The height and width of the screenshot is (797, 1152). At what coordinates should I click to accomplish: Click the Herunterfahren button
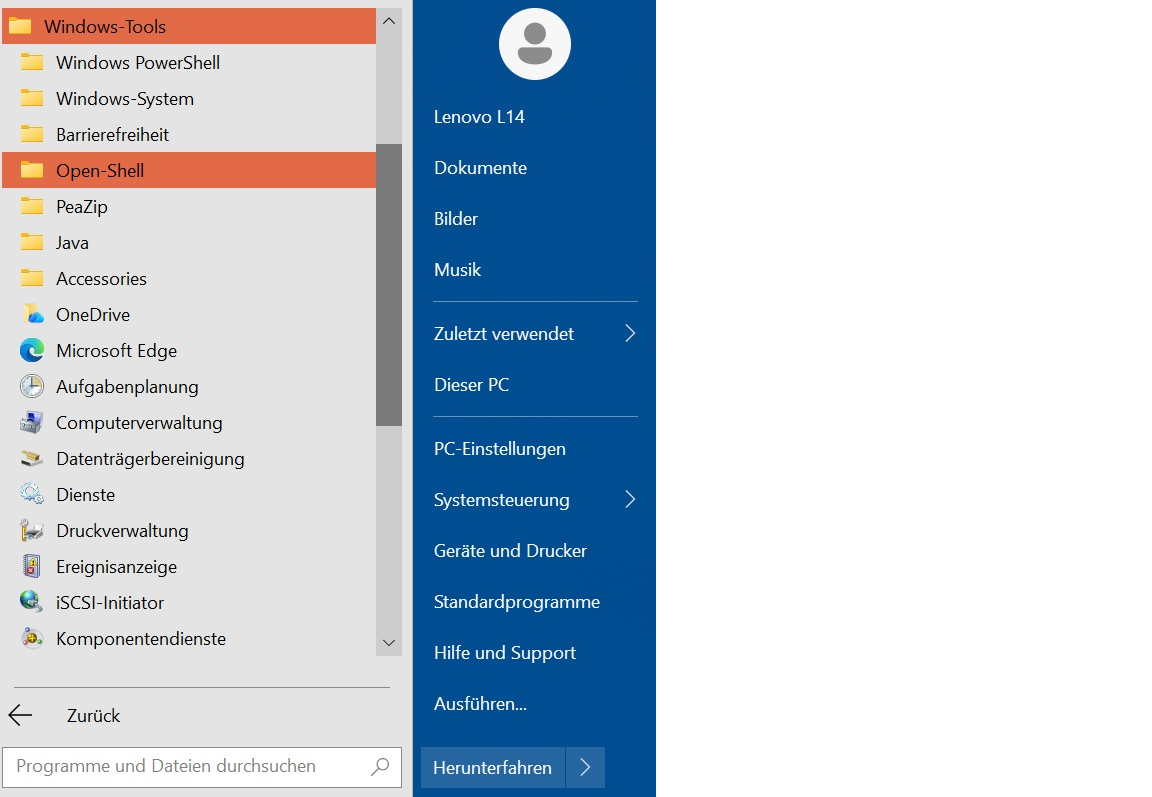492,768
